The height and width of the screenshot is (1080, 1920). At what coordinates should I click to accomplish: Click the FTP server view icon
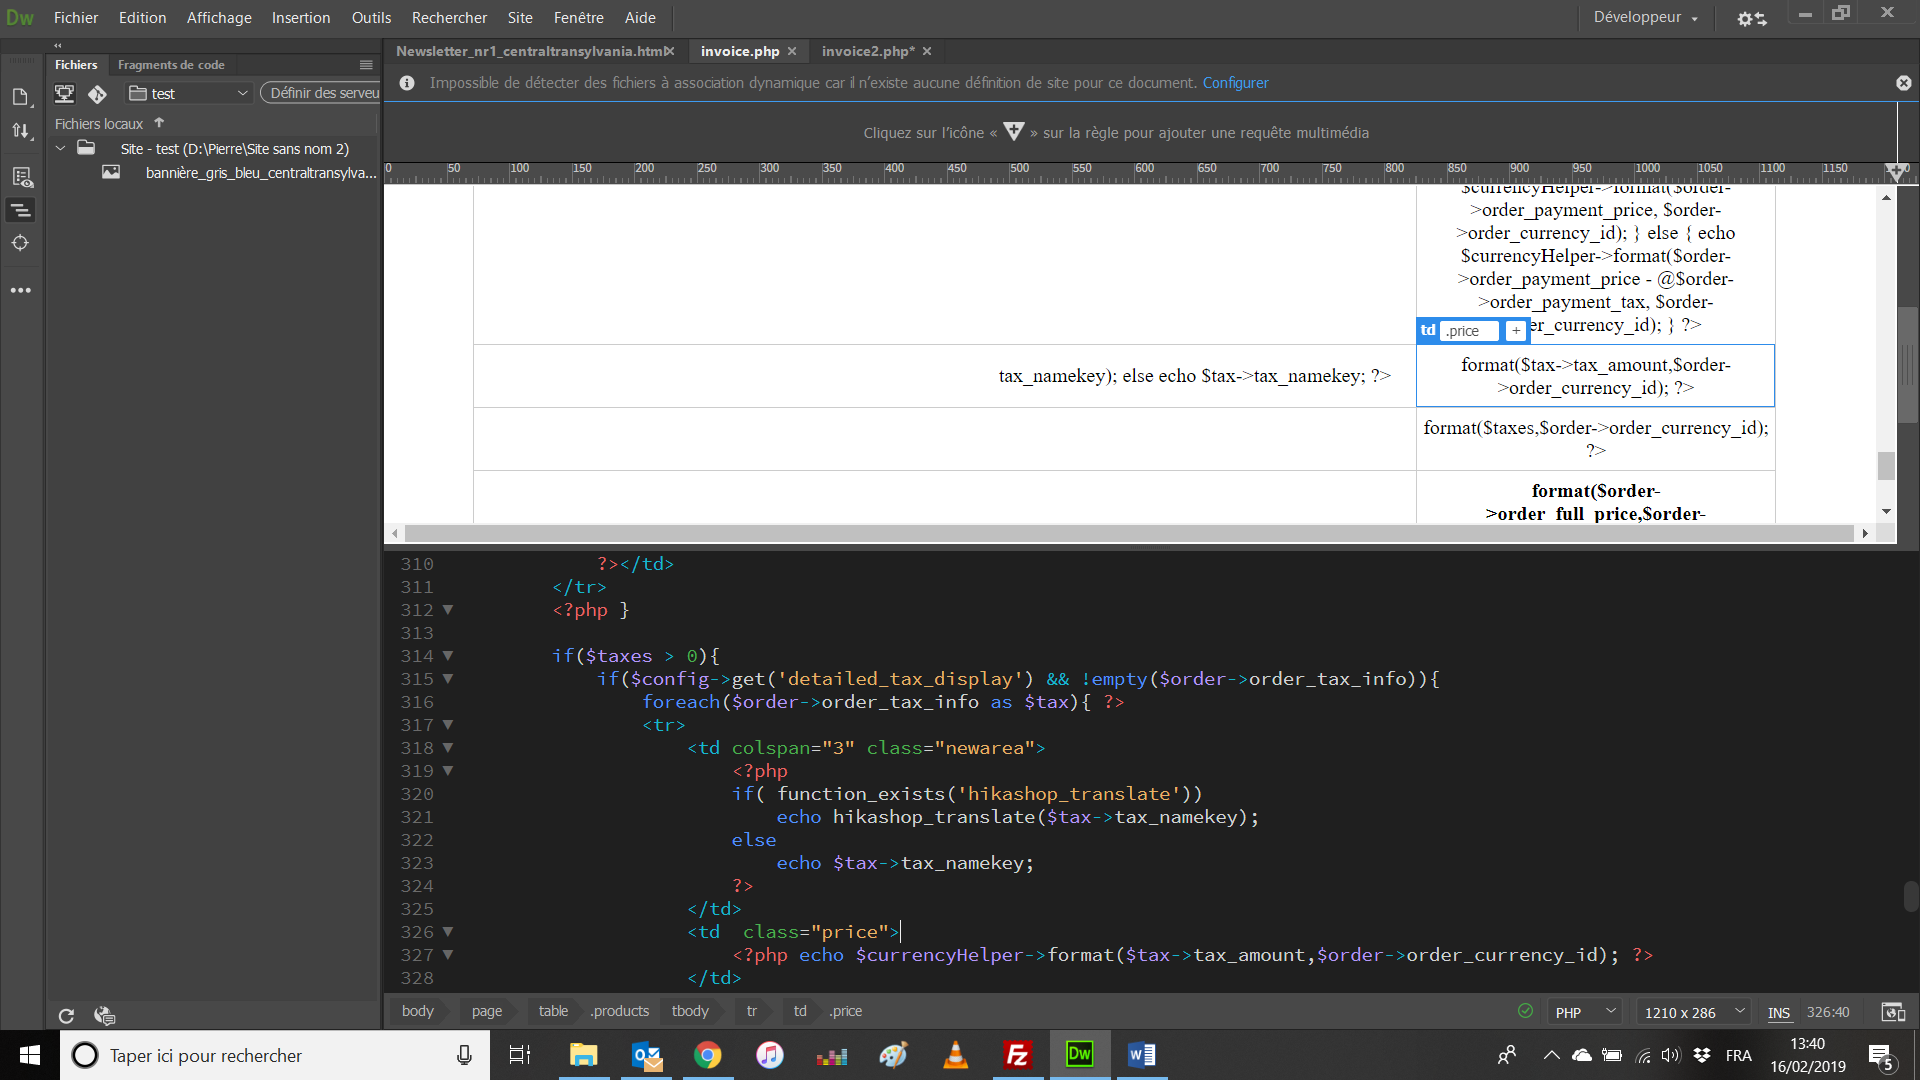[65, 94]
